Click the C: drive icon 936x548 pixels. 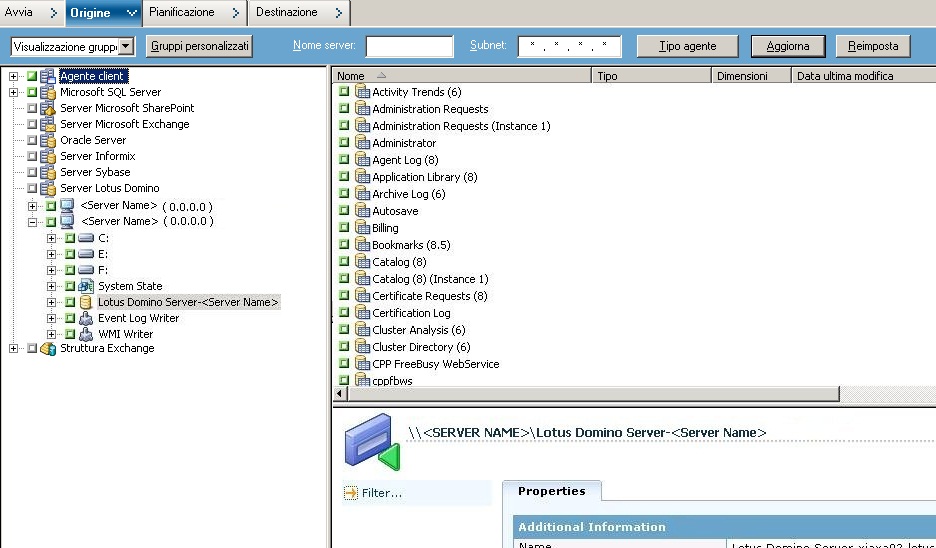pyautogui.click(x=86, y=238)
